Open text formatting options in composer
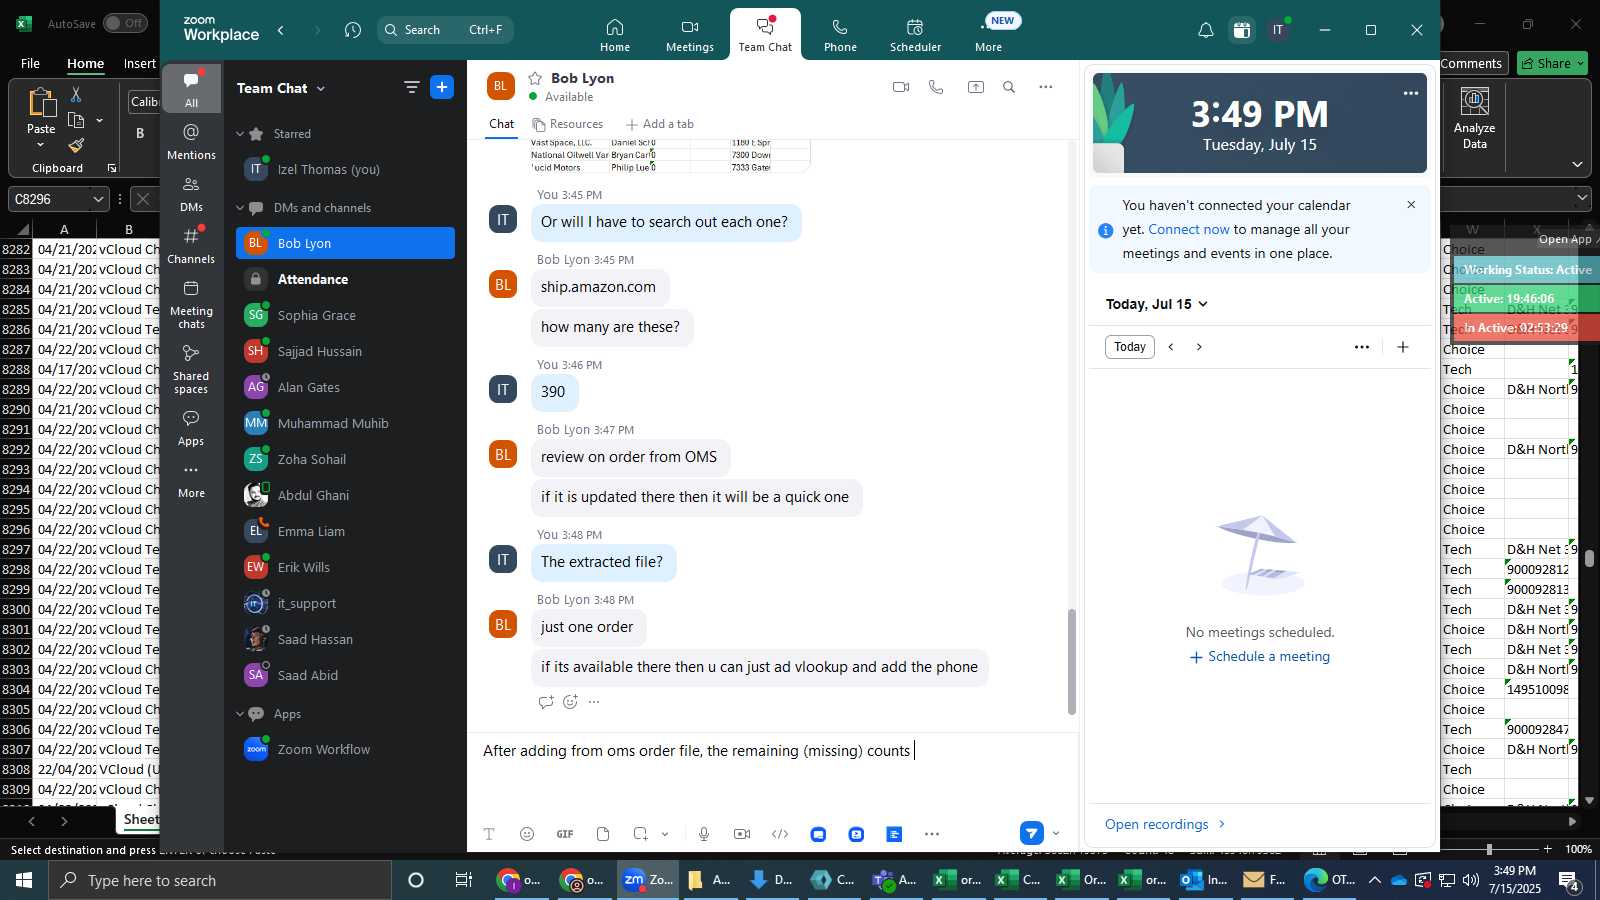Viewport: 1600px width, 900px height. (x=489, y=834)
